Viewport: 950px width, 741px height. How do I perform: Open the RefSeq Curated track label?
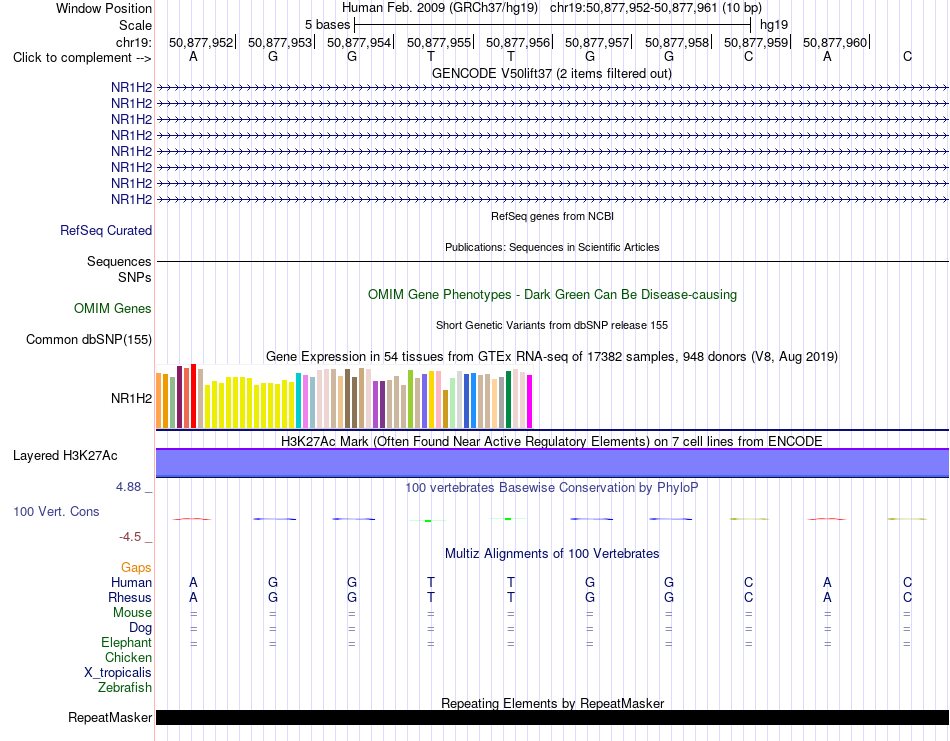105,230
